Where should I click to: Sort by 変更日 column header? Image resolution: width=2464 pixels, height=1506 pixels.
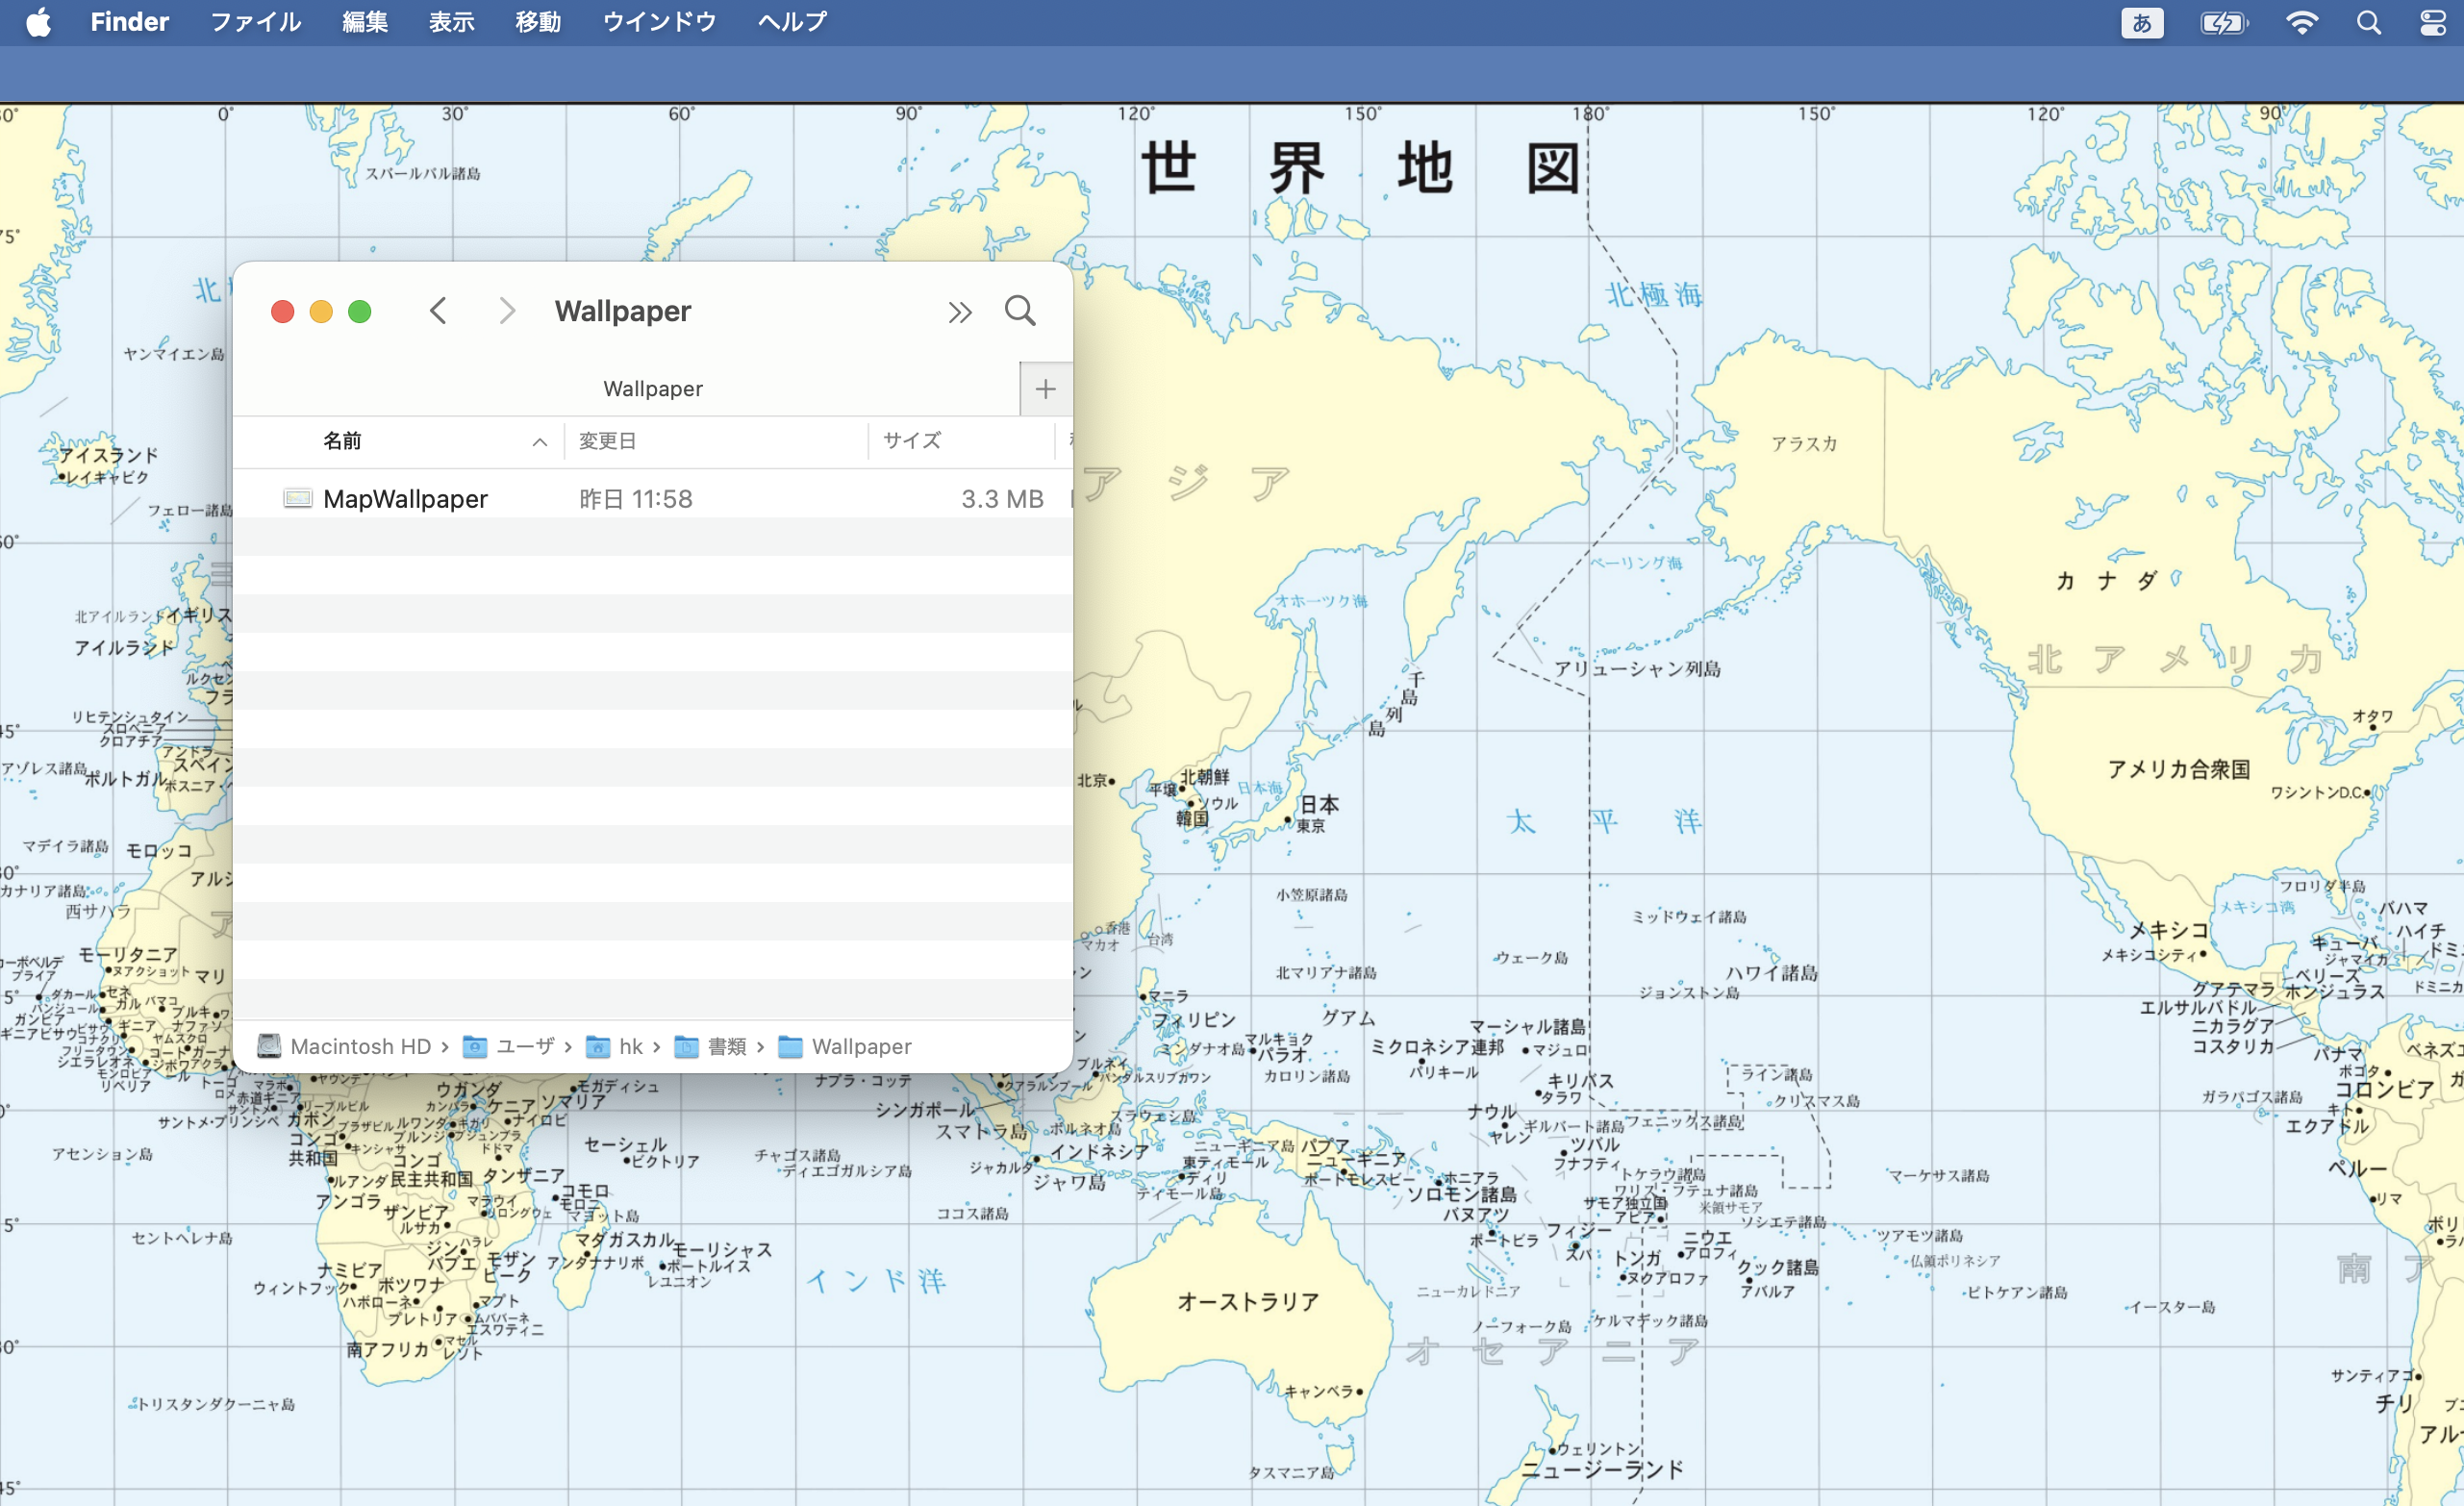pyautogui.click(x=607, y=441)
